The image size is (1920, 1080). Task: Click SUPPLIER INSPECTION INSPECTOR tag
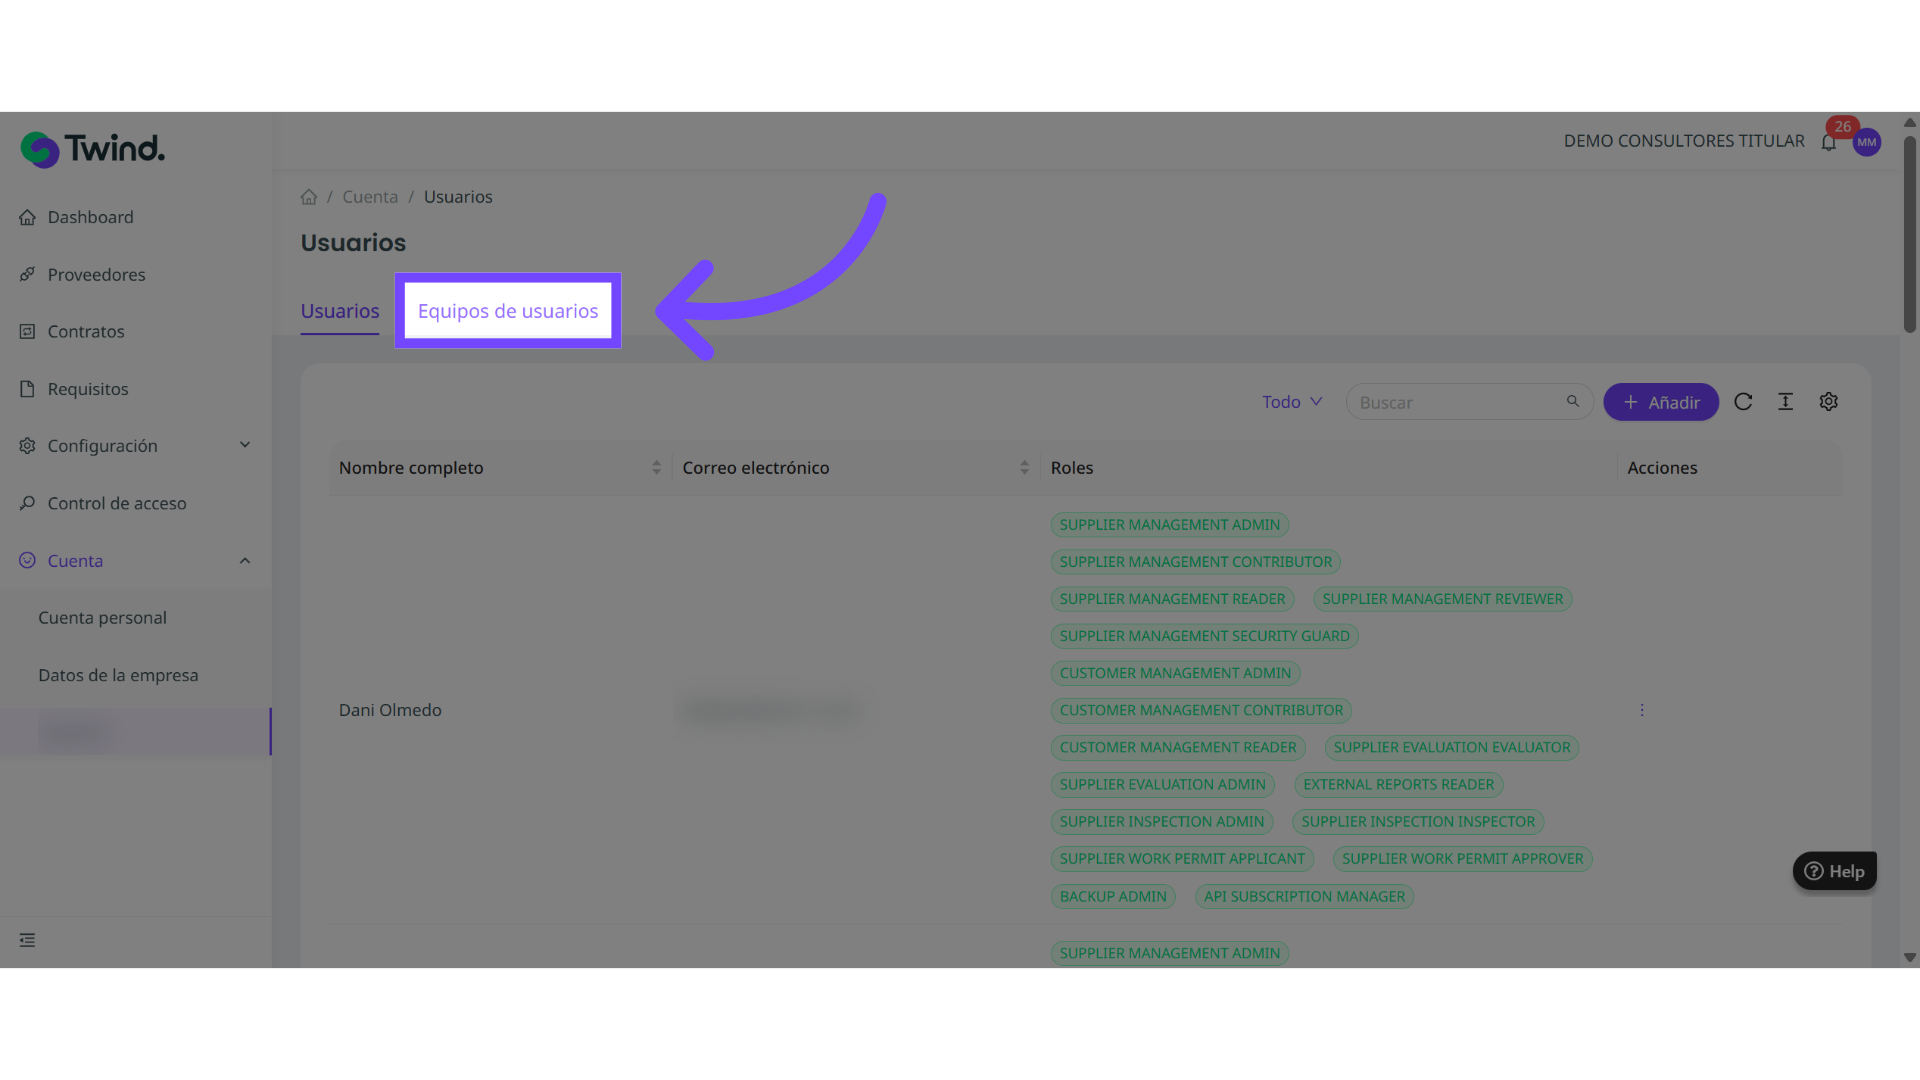[1418, 822]
